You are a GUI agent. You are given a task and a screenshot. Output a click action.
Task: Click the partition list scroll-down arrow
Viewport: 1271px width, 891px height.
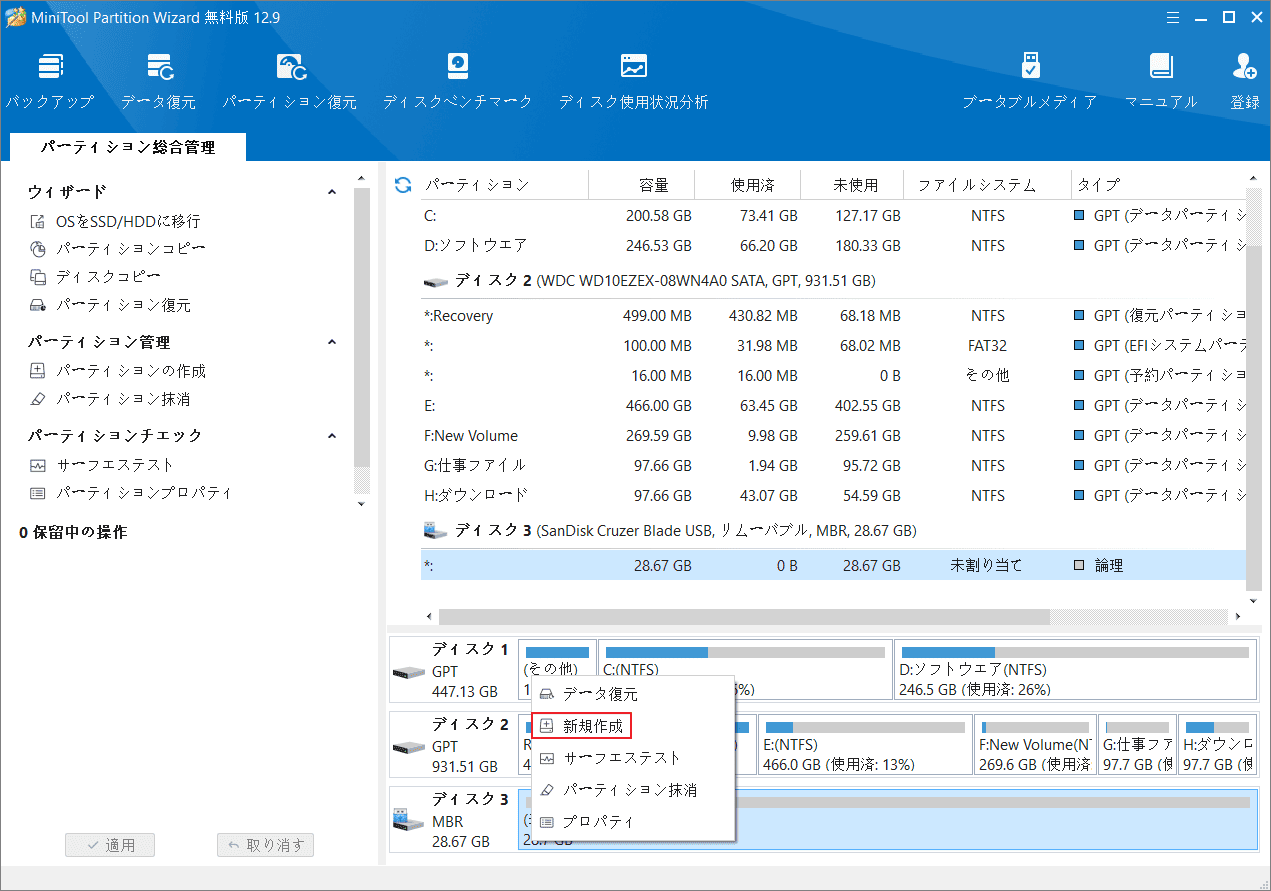pos(1254,602)
